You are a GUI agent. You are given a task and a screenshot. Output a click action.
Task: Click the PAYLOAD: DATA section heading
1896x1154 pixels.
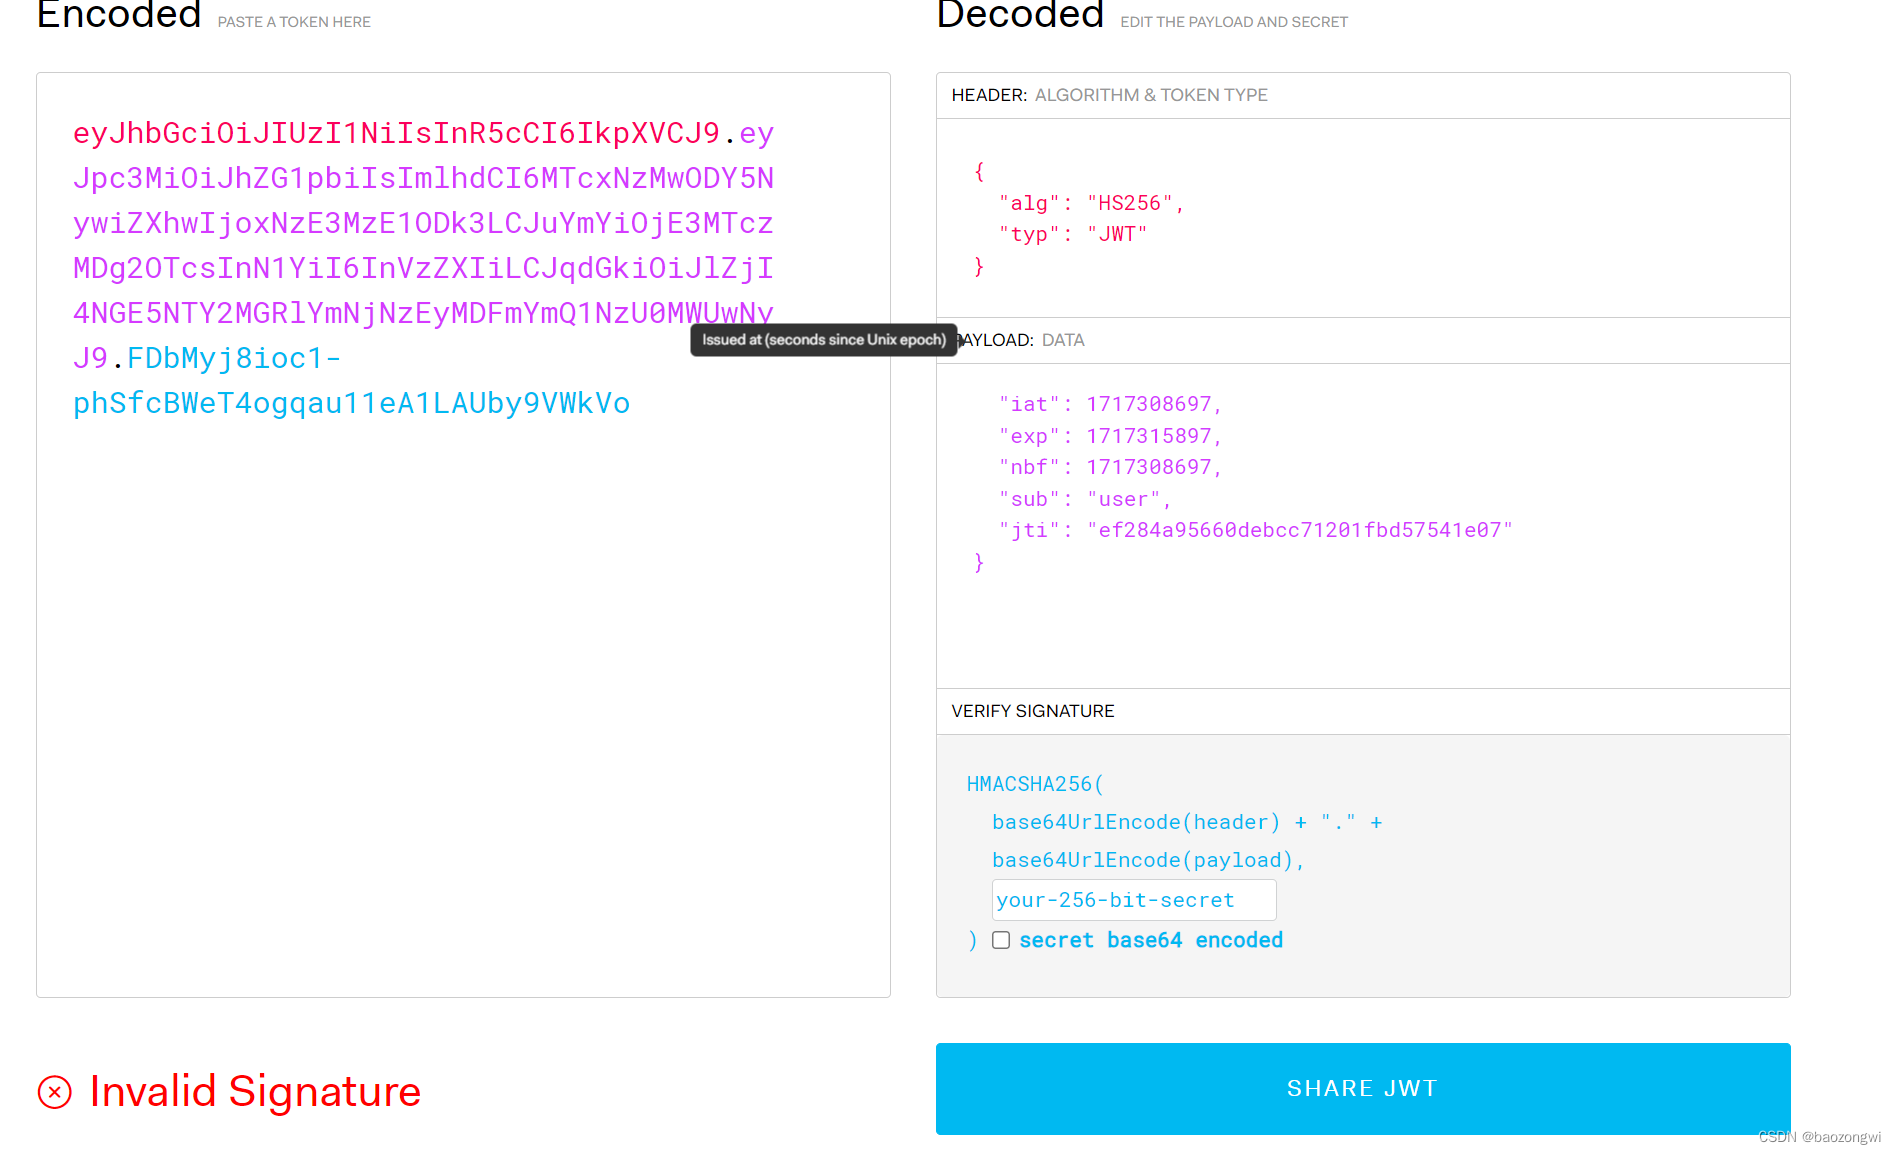pyautogui.click(x=1020, y=340)
